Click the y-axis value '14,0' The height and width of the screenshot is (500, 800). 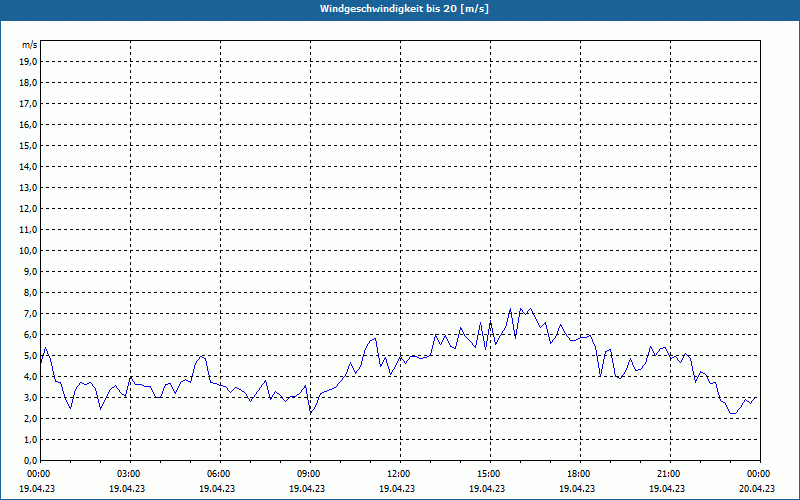(x=28, y=166)
